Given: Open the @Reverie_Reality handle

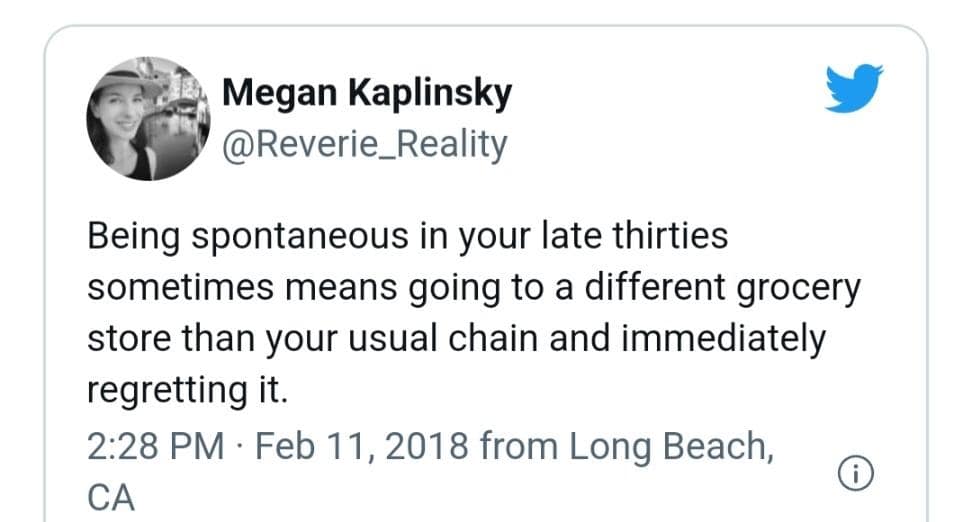Looking at the screenshot, I should pos(364,144).
